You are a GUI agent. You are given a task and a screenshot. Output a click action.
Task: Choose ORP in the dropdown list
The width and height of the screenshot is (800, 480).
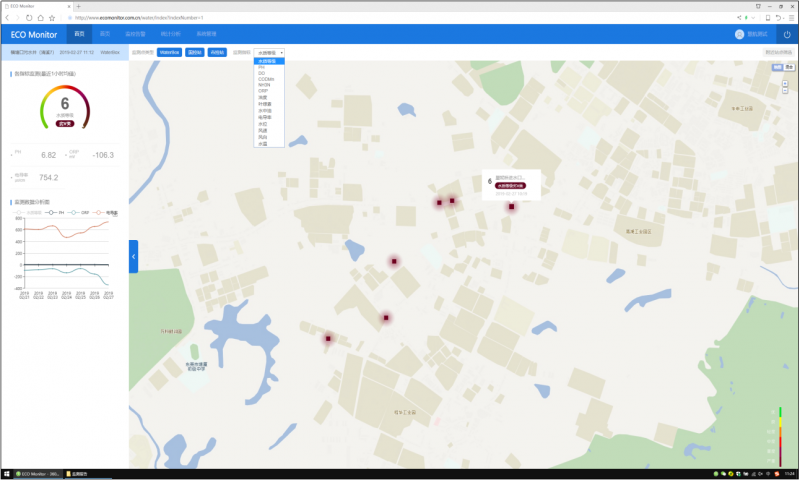(x=269, y=91)
